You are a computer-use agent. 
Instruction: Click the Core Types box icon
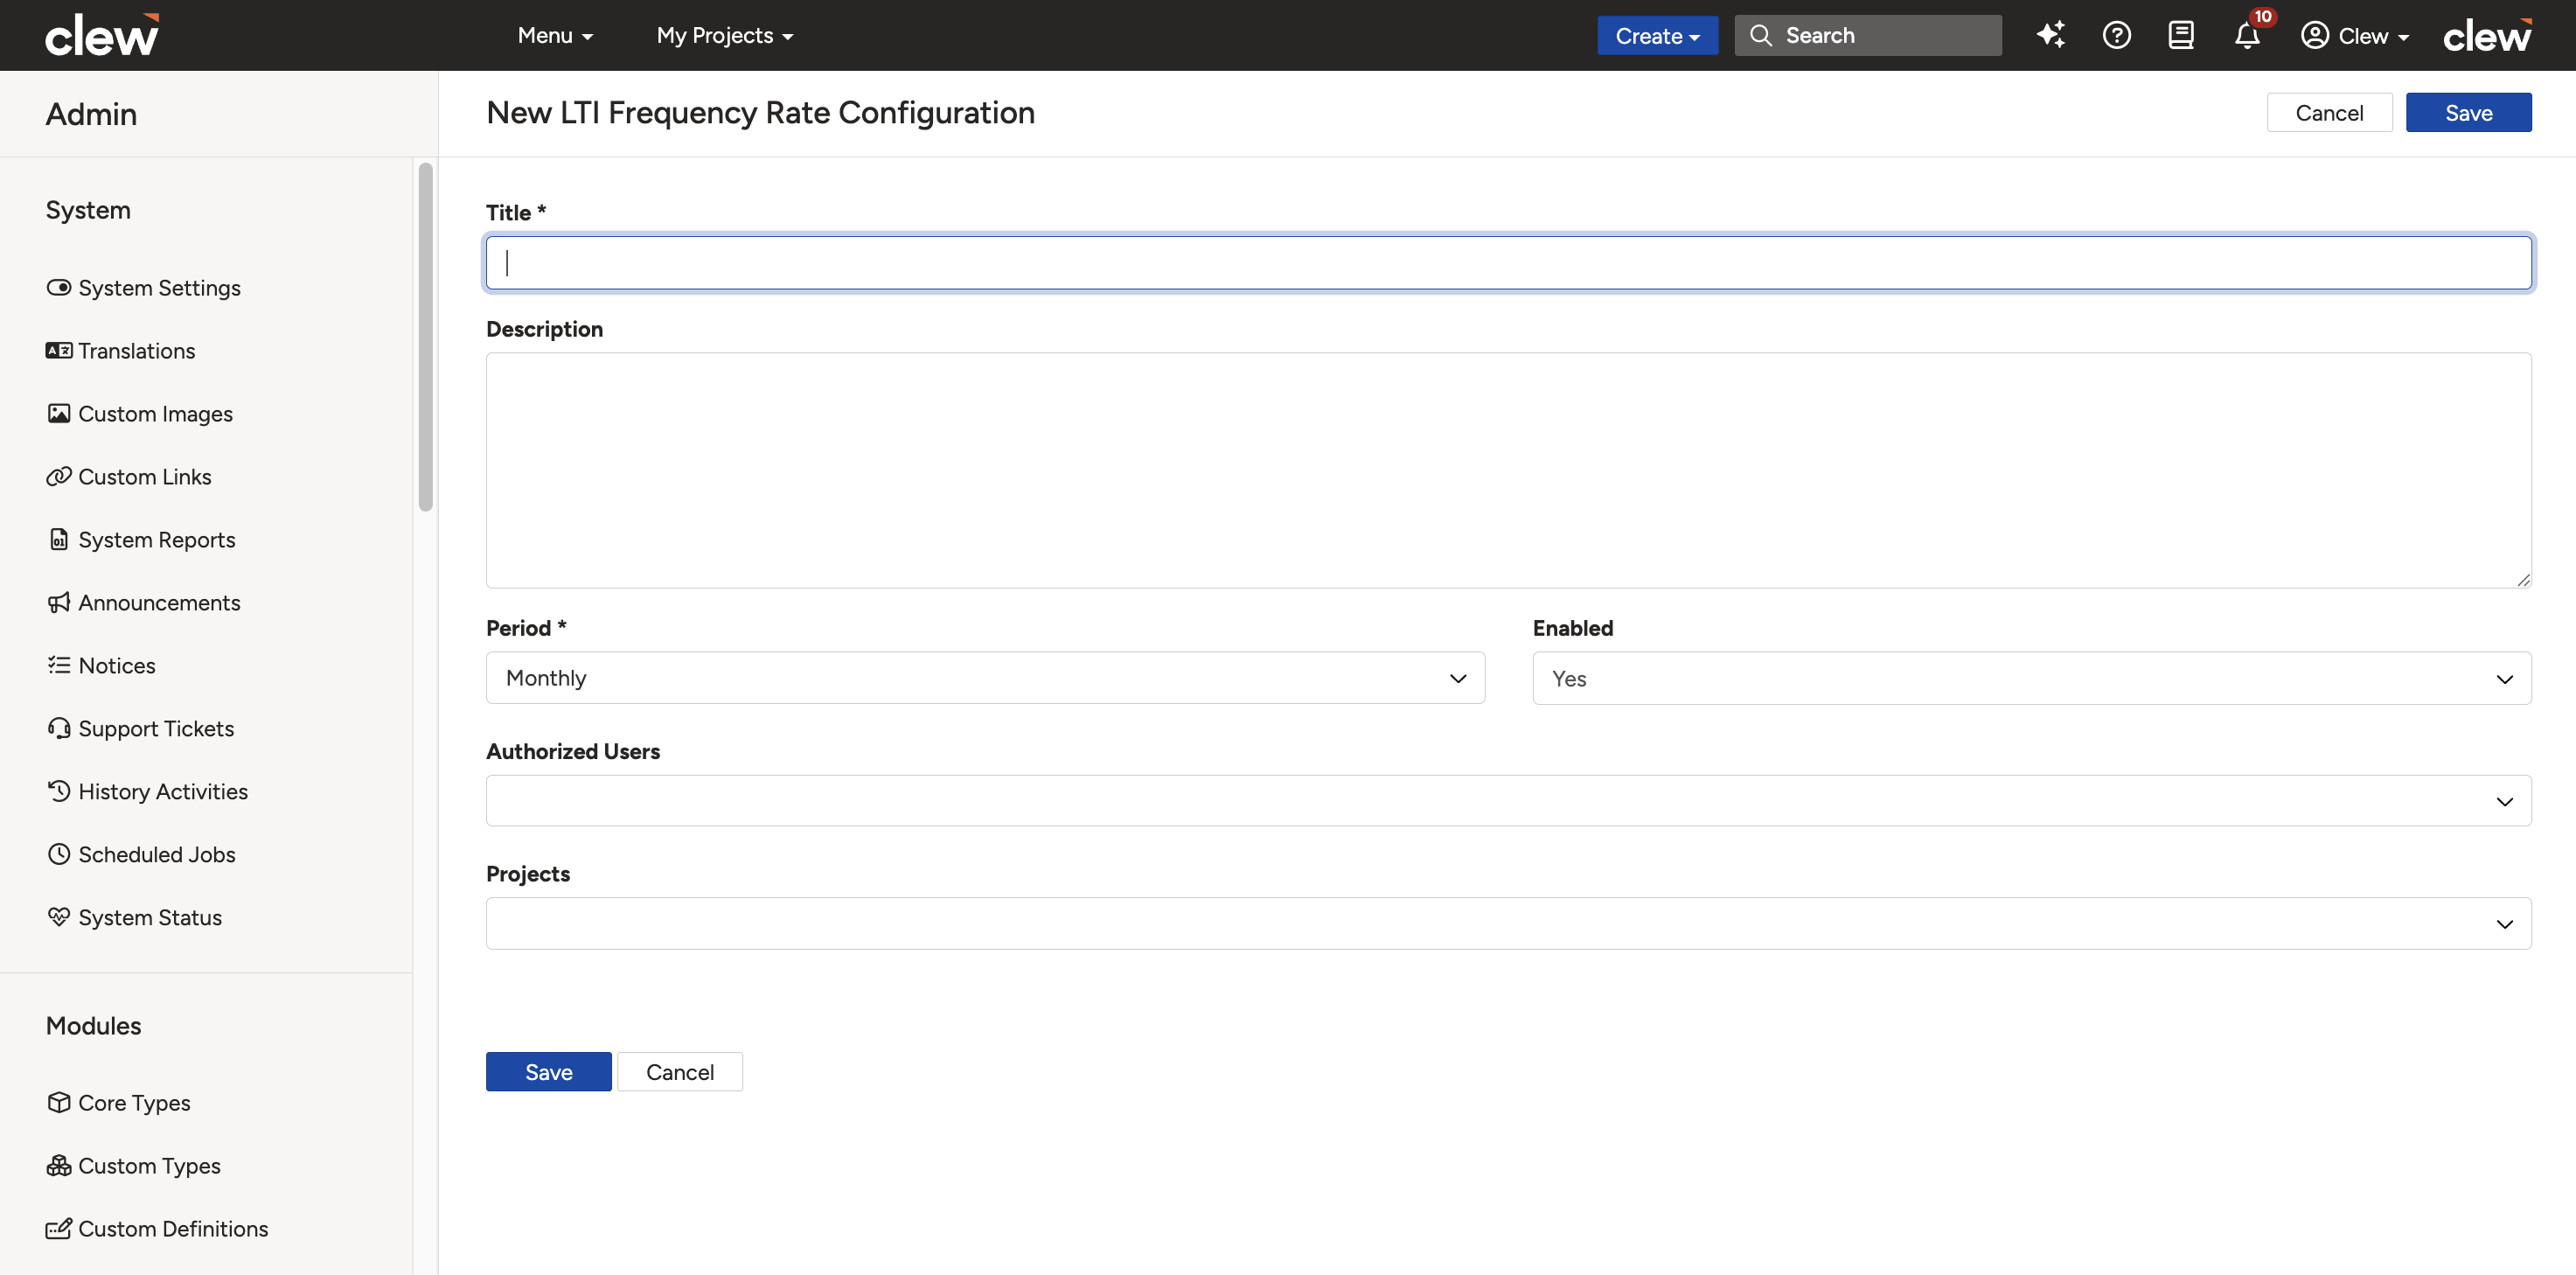point(59,1103)
